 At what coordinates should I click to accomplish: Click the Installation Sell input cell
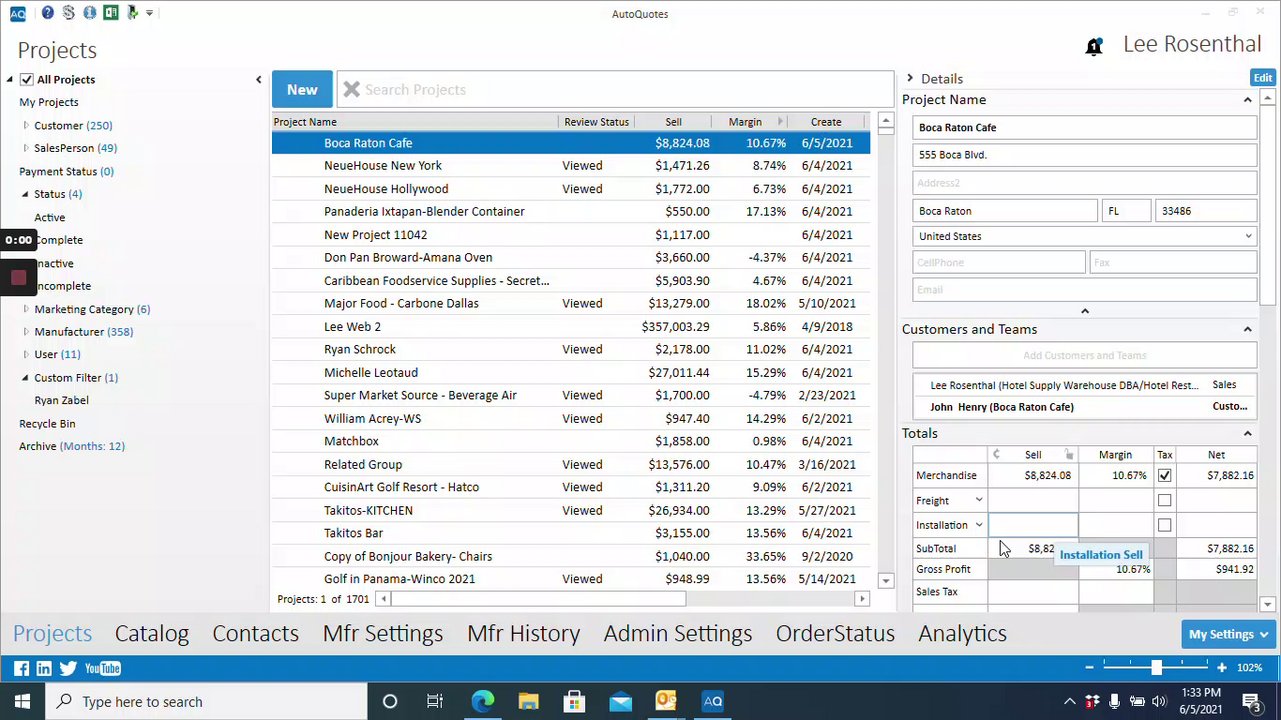(x=1033, y=525)
